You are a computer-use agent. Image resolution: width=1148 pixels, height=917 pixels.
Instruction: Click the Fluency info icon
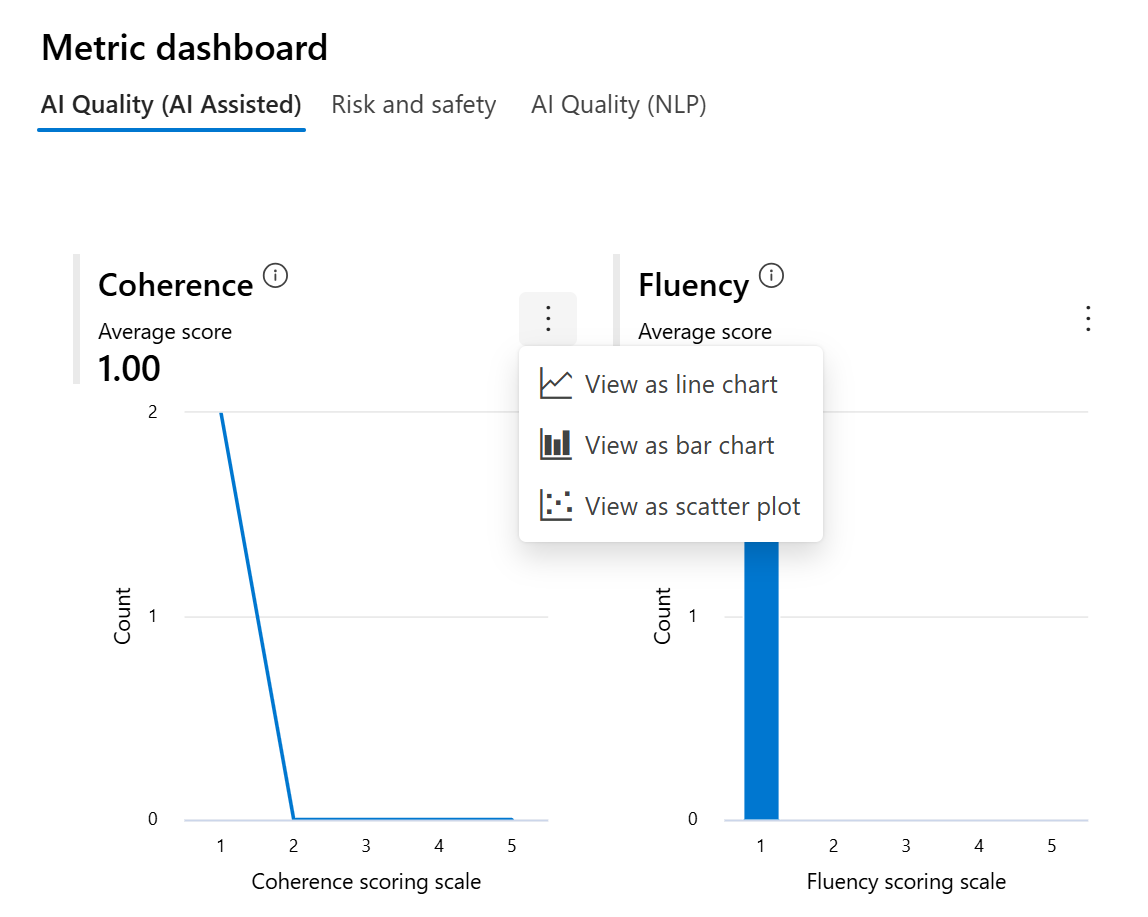(x=771, y=275)
